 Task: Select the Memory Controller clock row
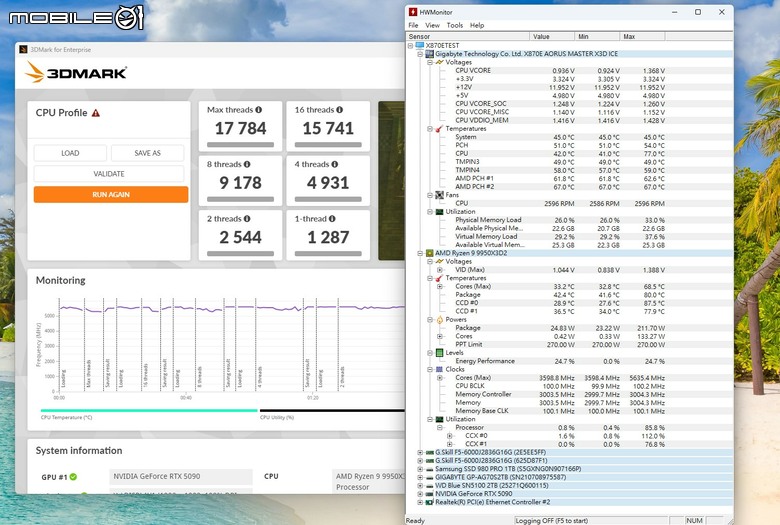click(x=570, y=394)
